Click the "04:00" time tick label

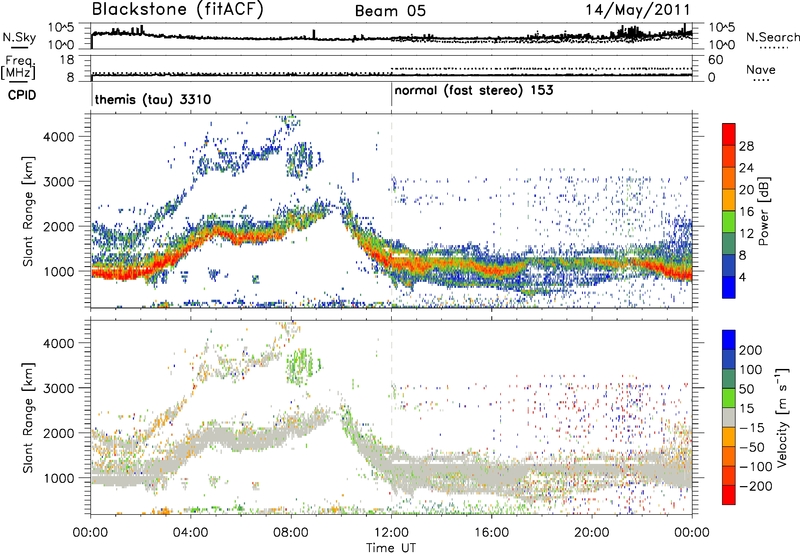tap(191, 533)
